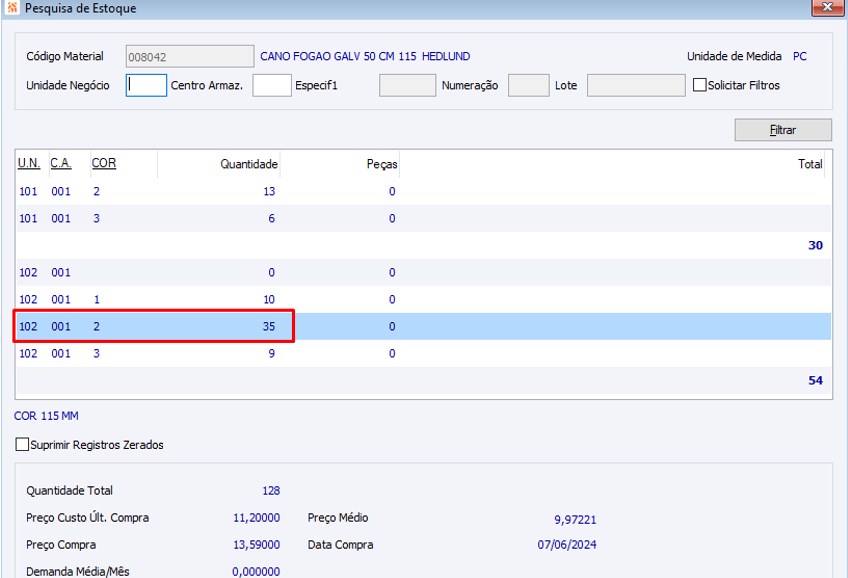Select the 102 row with quantity 10
848x578 pixels.
423,300
